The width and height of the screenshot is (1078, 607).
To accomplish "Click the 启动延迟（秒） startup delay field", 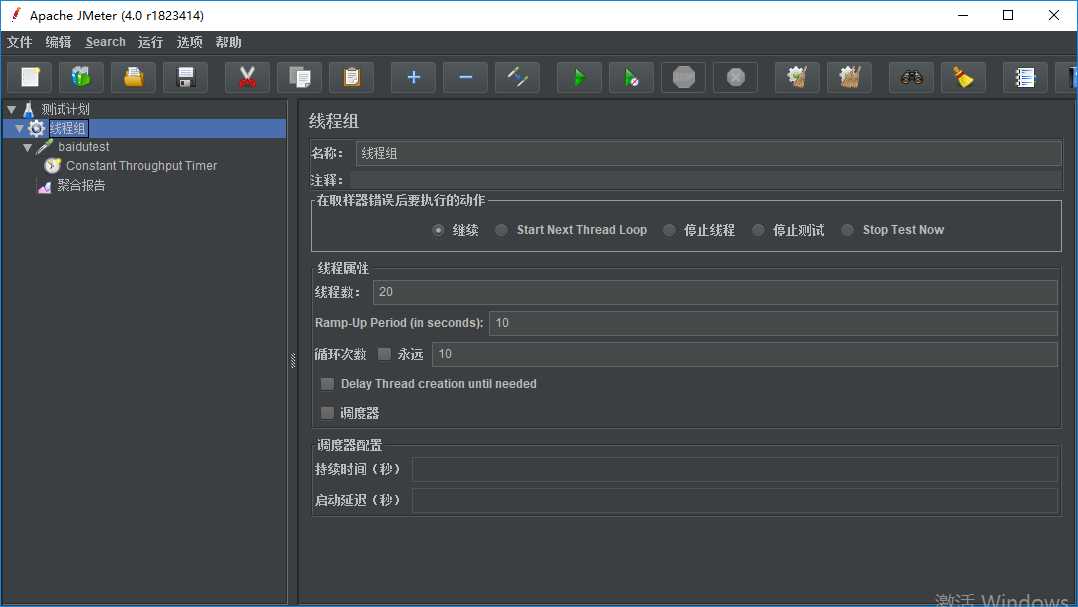I will point(734,500).
